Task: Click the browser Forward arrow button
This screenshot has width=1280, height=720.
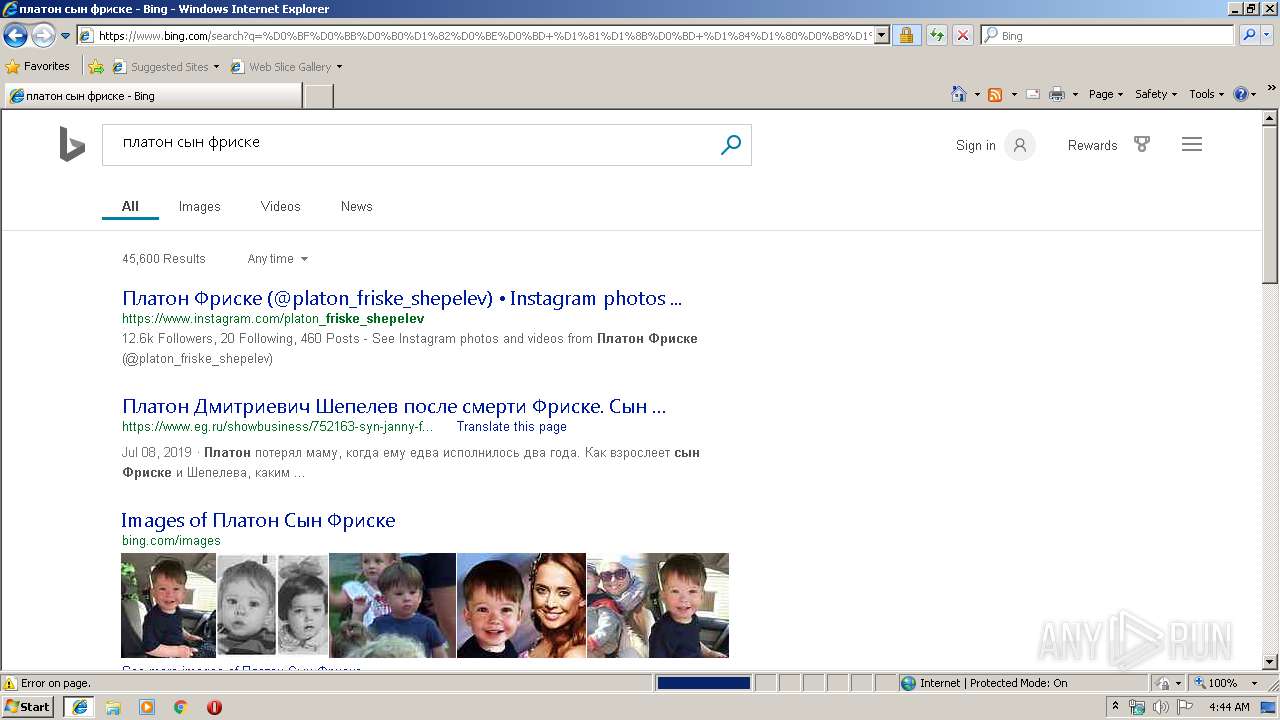Action: (43, 36)
